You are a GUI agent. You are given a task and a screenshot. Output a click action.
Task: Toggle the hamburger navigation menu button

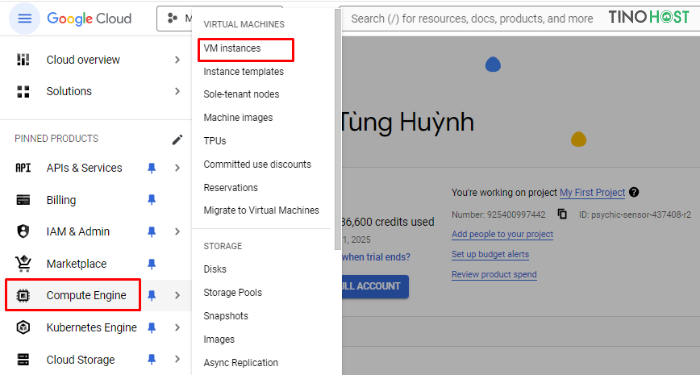tap(25, 19)
